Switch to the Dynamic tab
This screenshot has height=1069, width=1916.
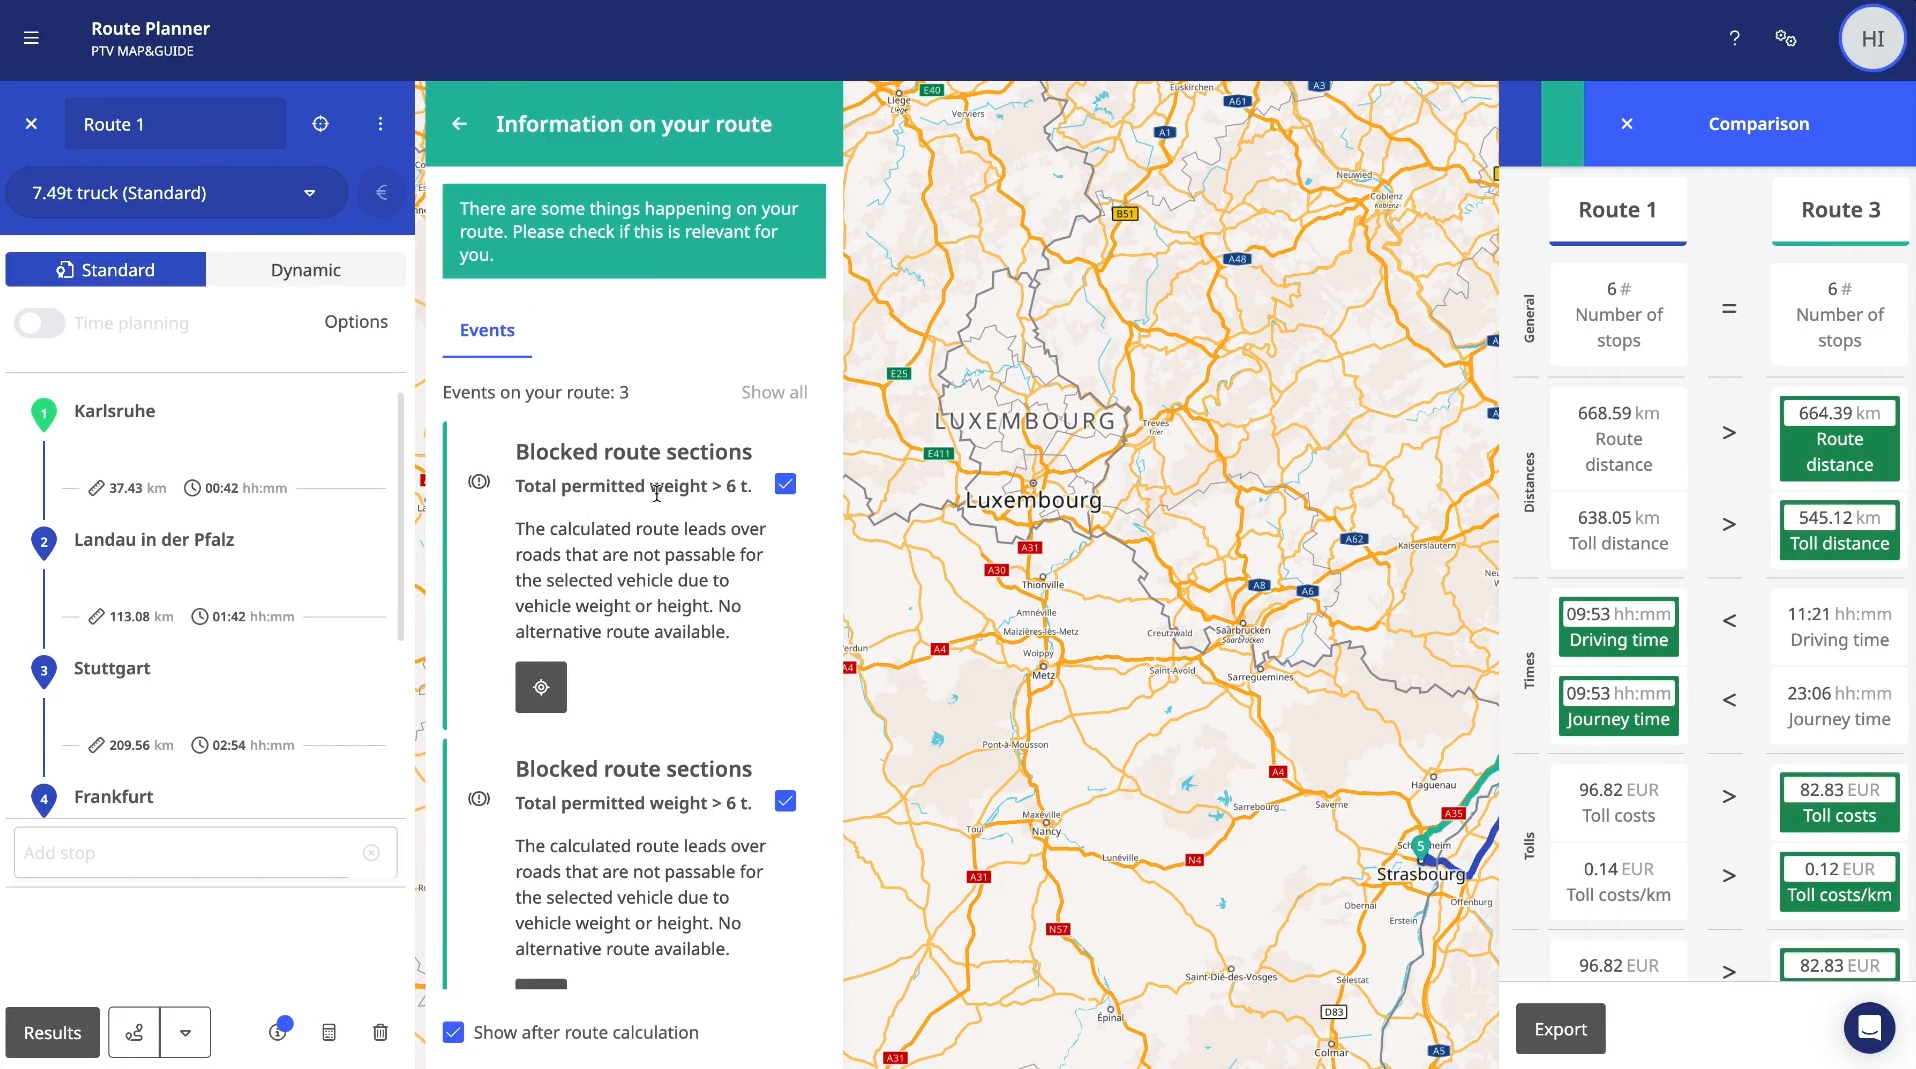coord(307,270)
